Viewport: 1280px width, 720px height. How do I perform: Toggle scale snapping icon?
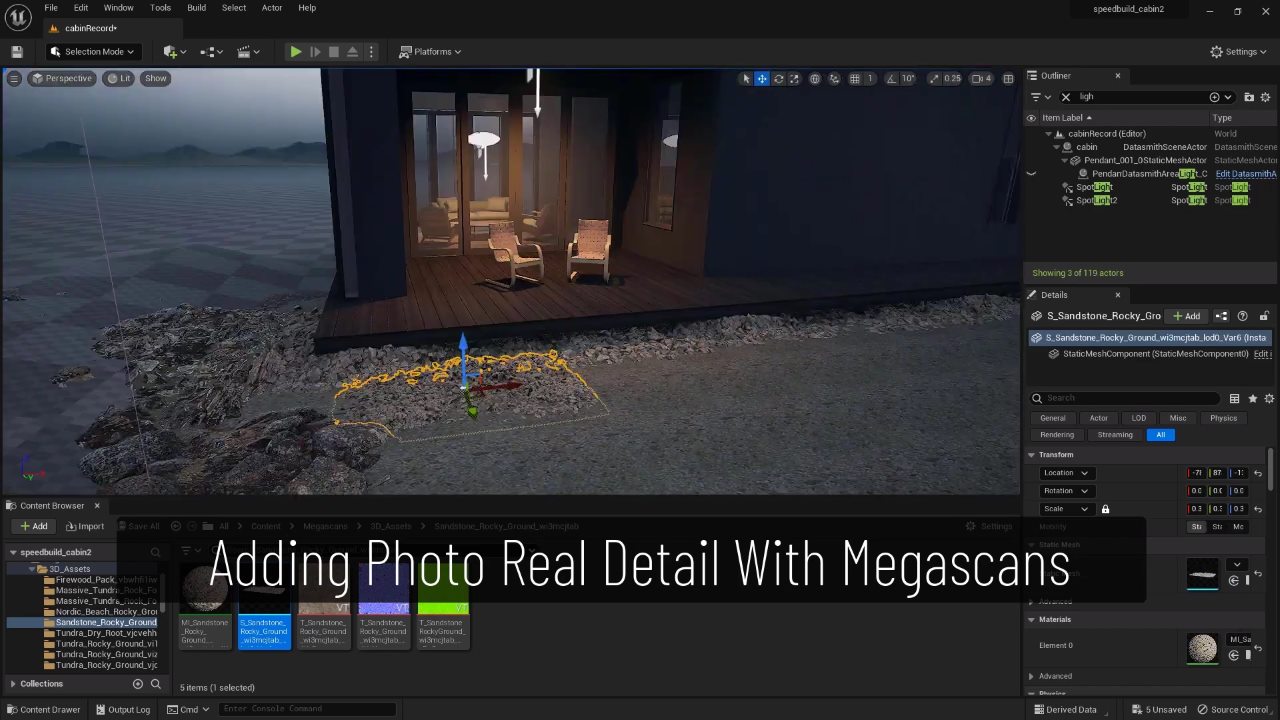tap(934, 79)
